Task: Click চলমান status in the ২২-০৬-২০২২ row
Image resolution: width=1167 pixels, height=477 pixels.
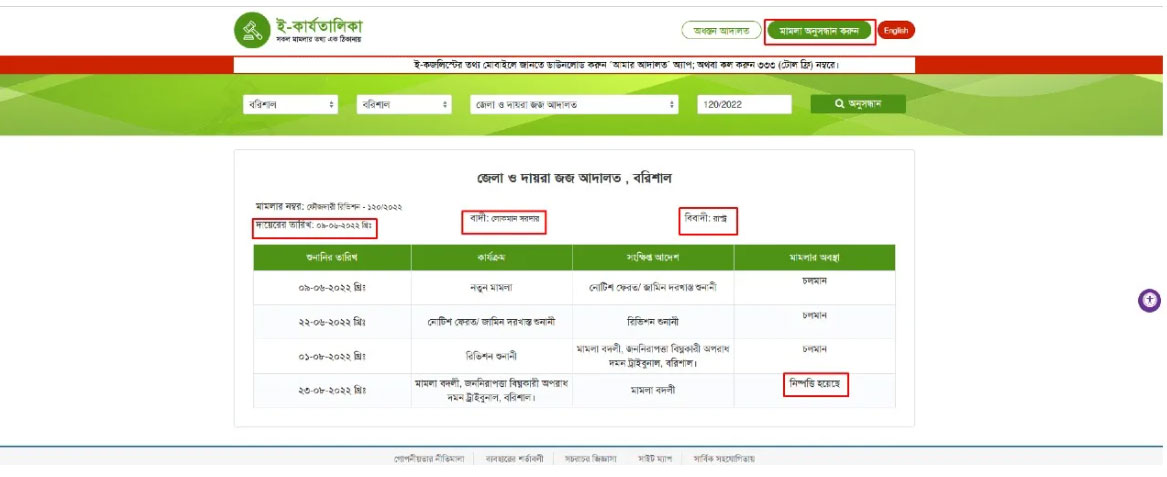Action: tap(815, 315)
